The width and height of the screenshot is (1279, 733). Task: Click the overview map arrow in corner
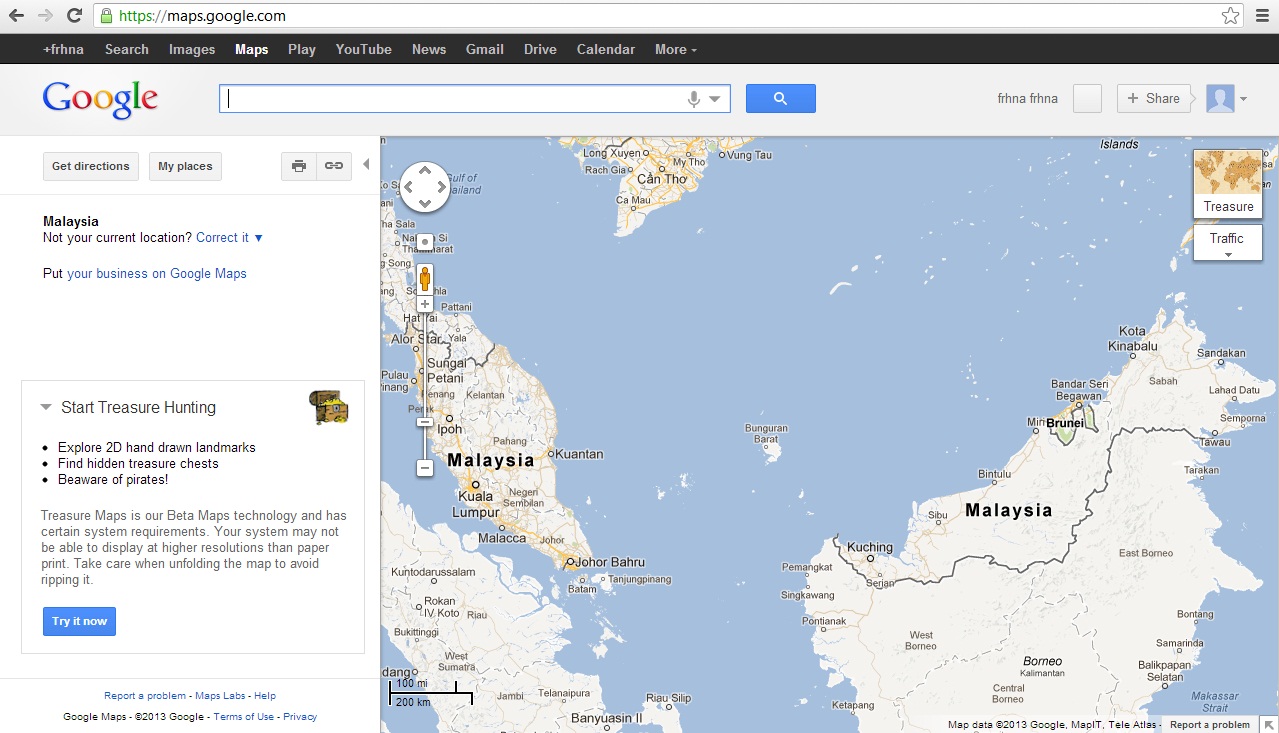point(1268,724)
